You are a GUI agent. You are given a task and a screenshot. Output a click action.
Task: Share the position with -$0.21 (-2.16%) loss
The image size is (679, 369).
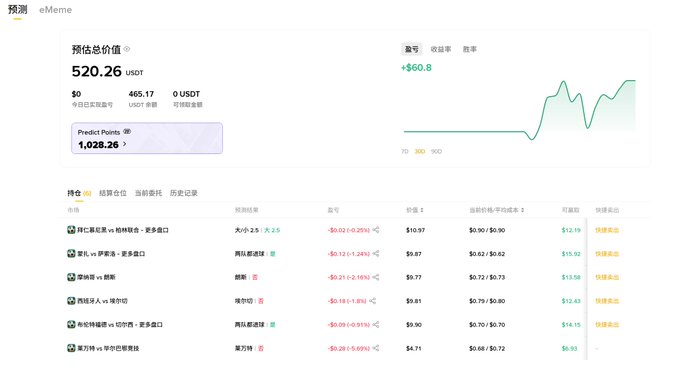pyautogui.click(x=376, y=277)
